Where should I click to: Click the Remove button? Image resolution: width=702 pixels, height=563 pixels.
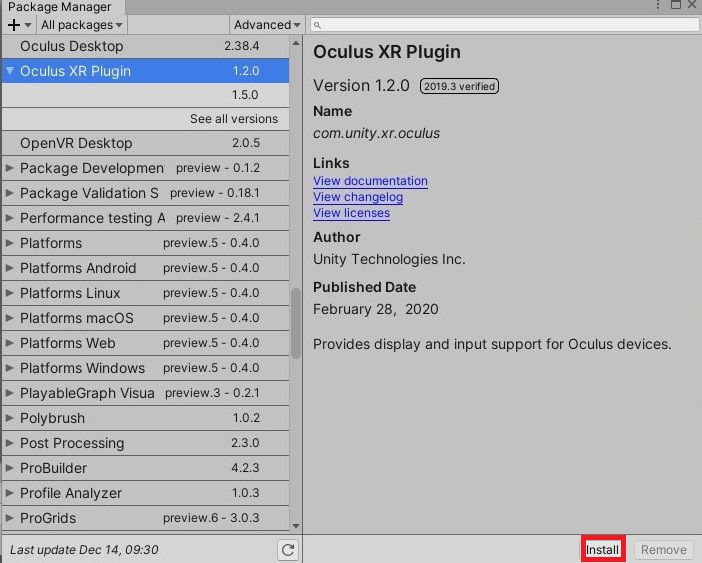[663, 550]
